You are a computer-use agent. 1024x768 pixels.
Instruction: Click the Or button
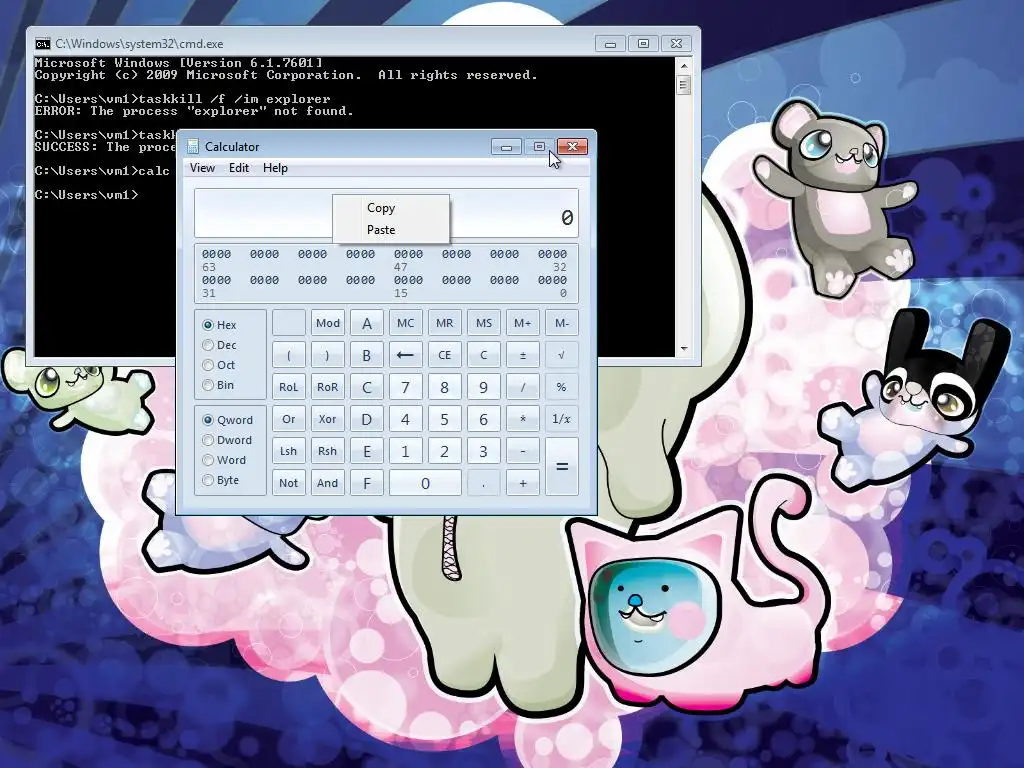click(x=289, y=419)
